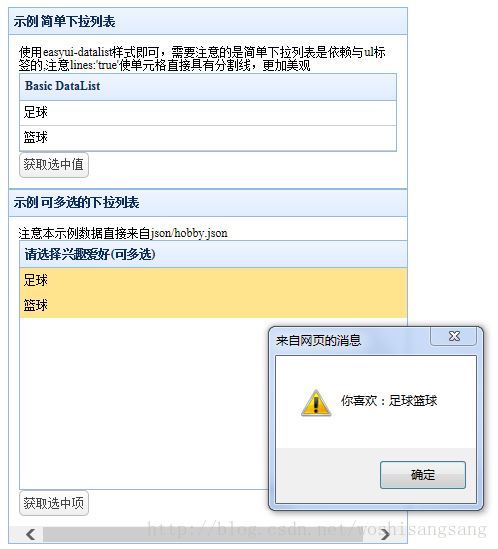Screen dimensions: 498x549
Task: Click the 获取选中项 button
Action: [x=54, y=503]
